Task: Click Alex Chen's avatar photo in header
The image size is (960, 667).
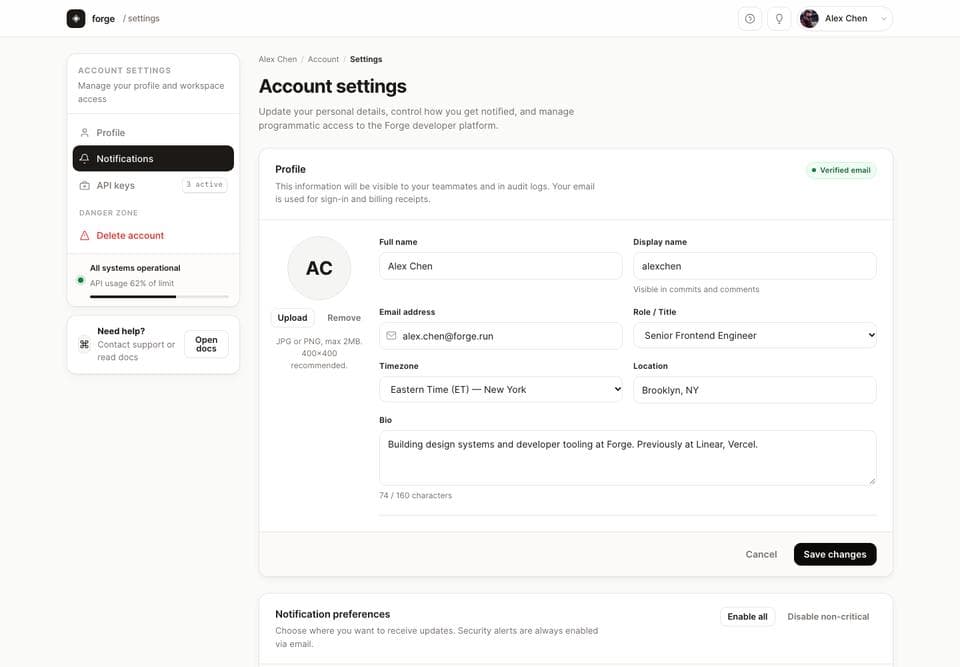Action: [809, 18]
